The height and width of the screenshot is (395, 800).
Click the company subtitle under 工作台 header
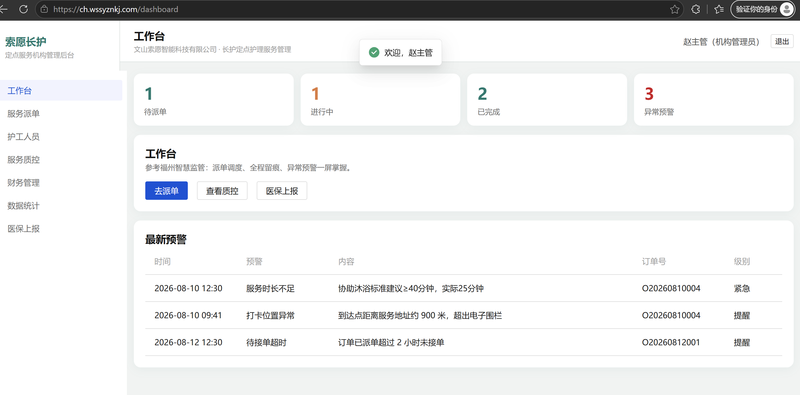coord(212,50)
